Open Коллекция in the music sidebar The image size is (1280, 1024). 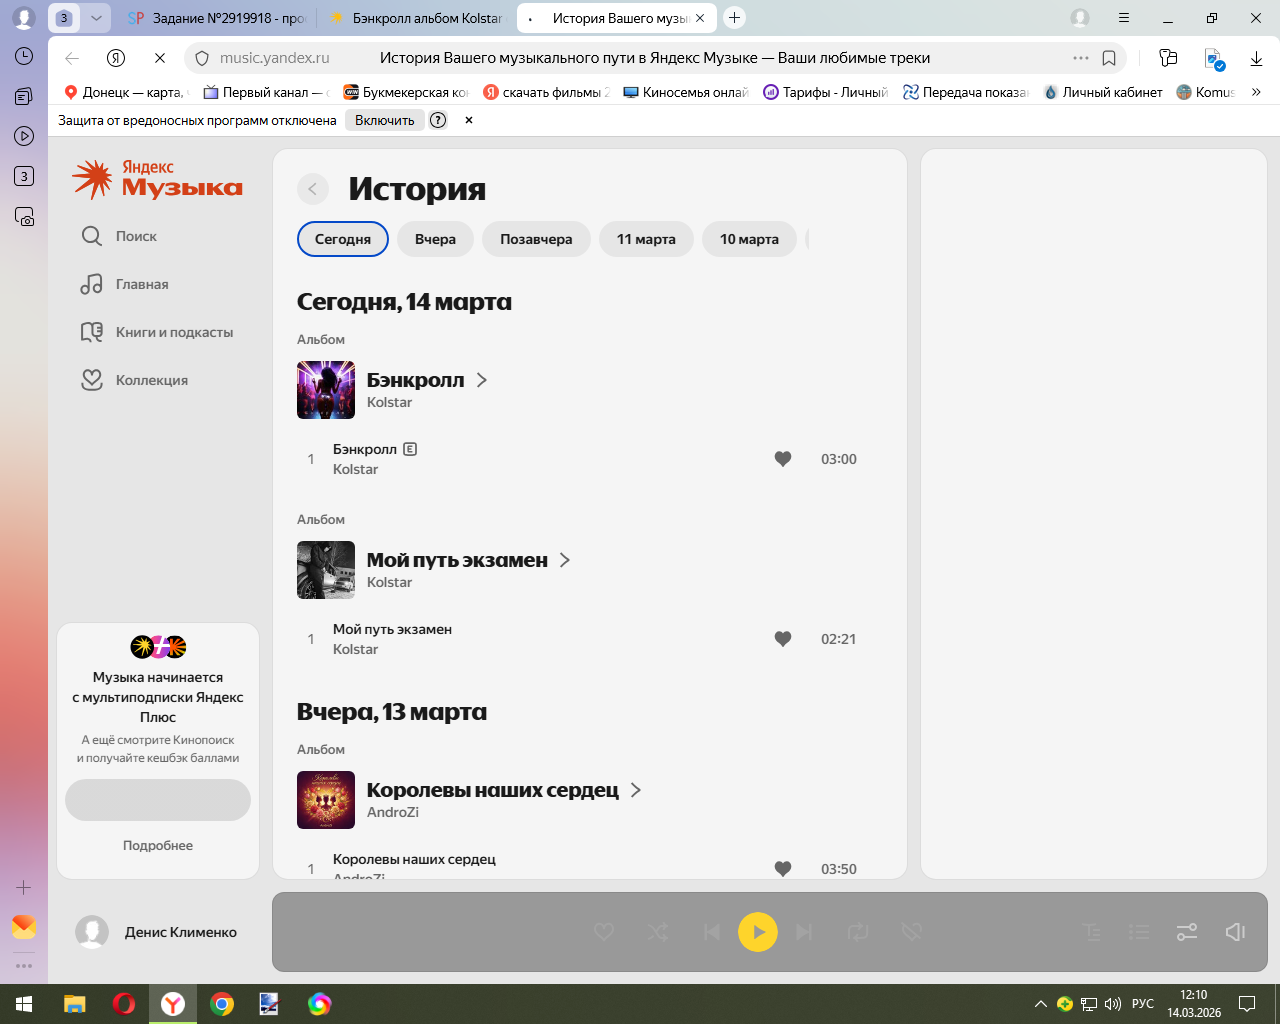(x=134, y=380)
